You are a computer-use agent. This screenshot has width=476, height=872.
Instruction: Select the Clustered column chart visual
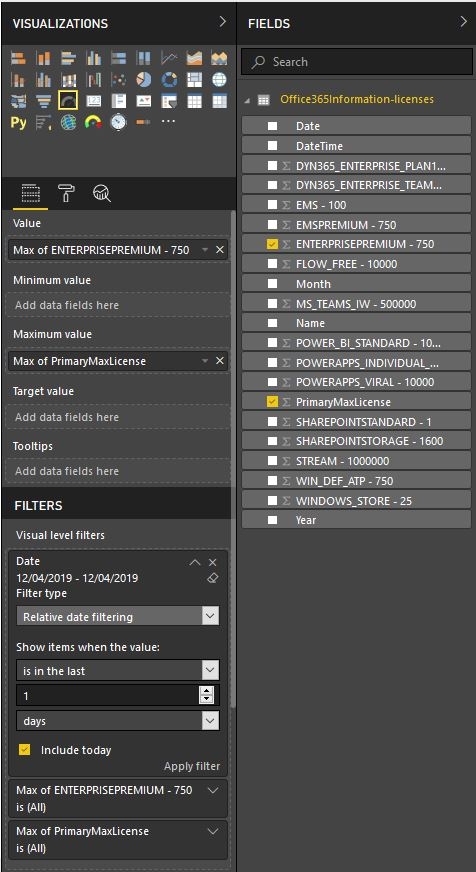click(93, 58)
